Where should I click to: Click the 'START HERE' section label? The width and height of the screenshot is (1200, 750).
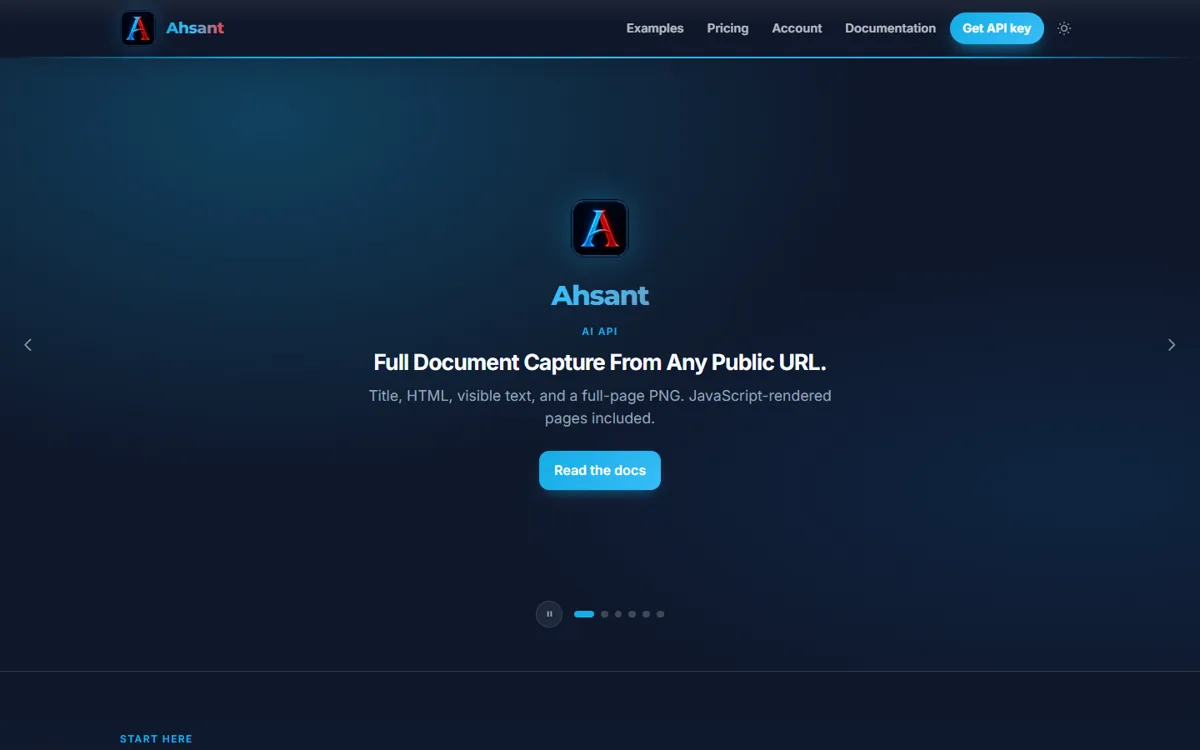[x=156, y=739]
